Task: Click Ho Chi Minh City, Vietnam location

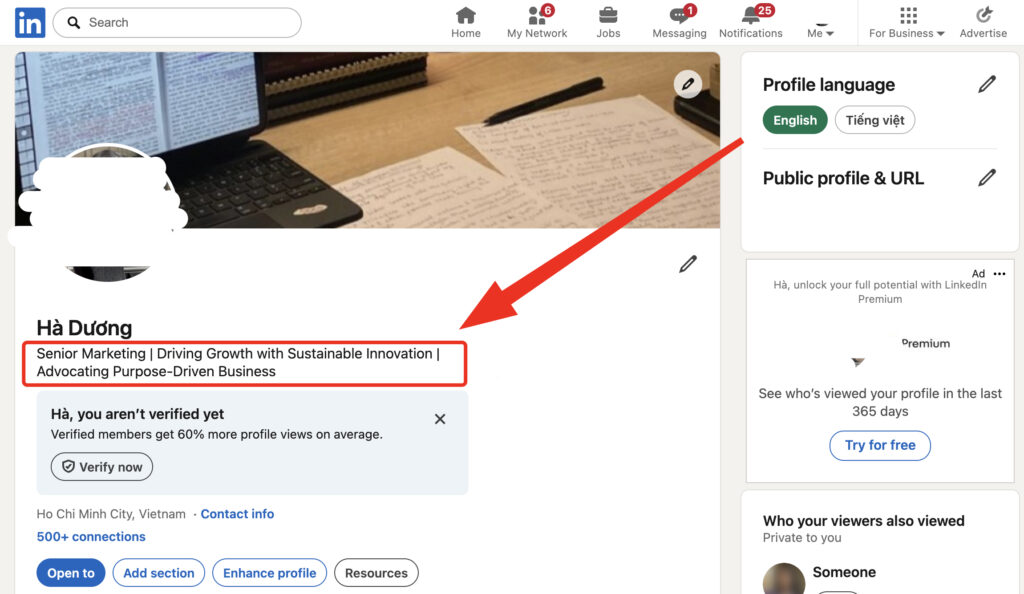Action: coord(111,514)
